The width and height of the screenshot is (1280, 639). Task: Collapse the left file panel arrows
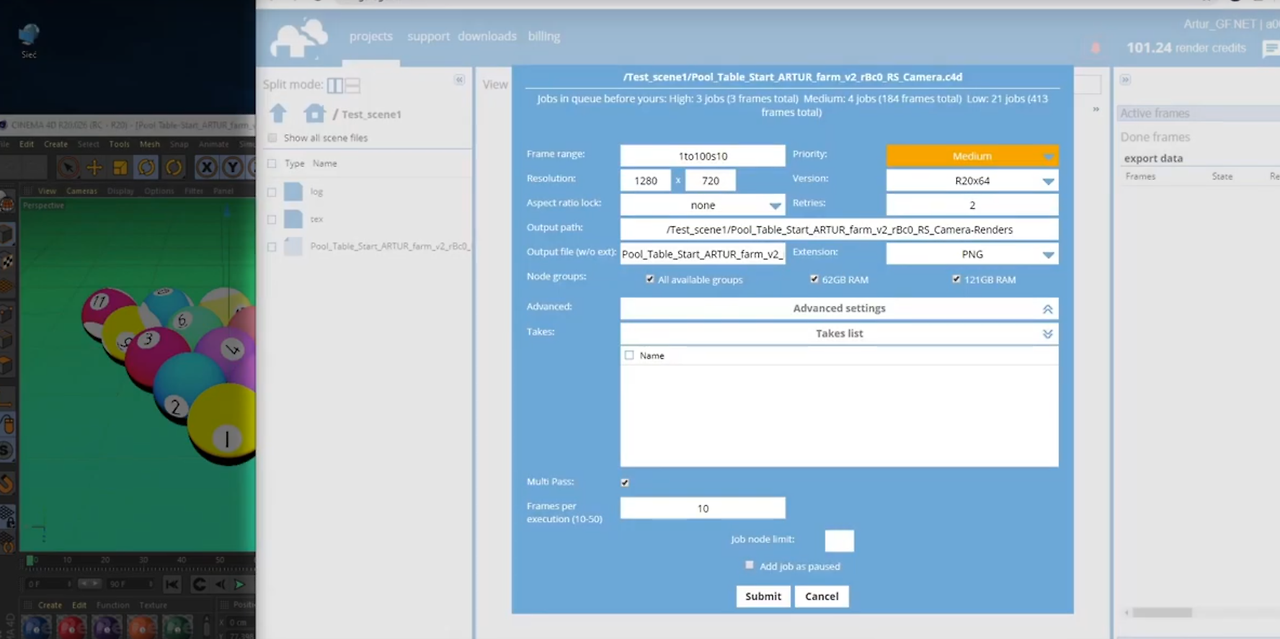[x=459, y=80]
